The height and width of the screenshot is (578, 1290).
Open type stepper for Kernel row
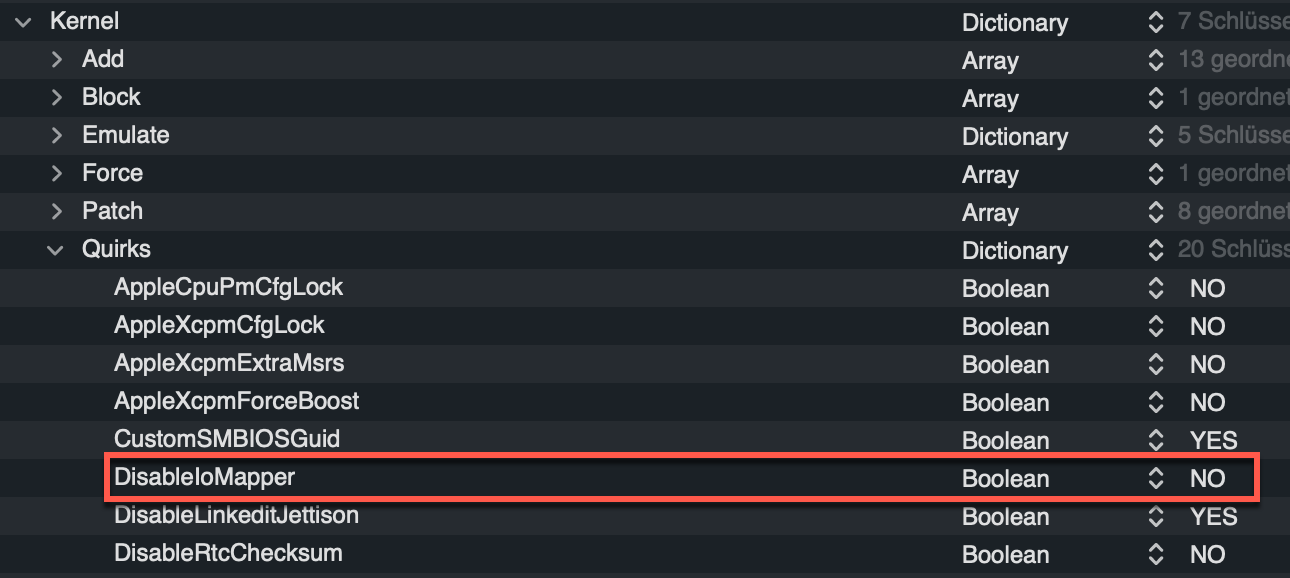1155,22
